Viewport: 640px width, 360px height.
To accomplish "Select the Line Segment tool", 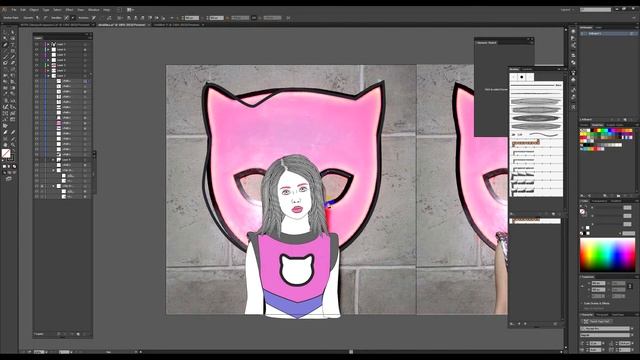I will [x=5, y=51].
